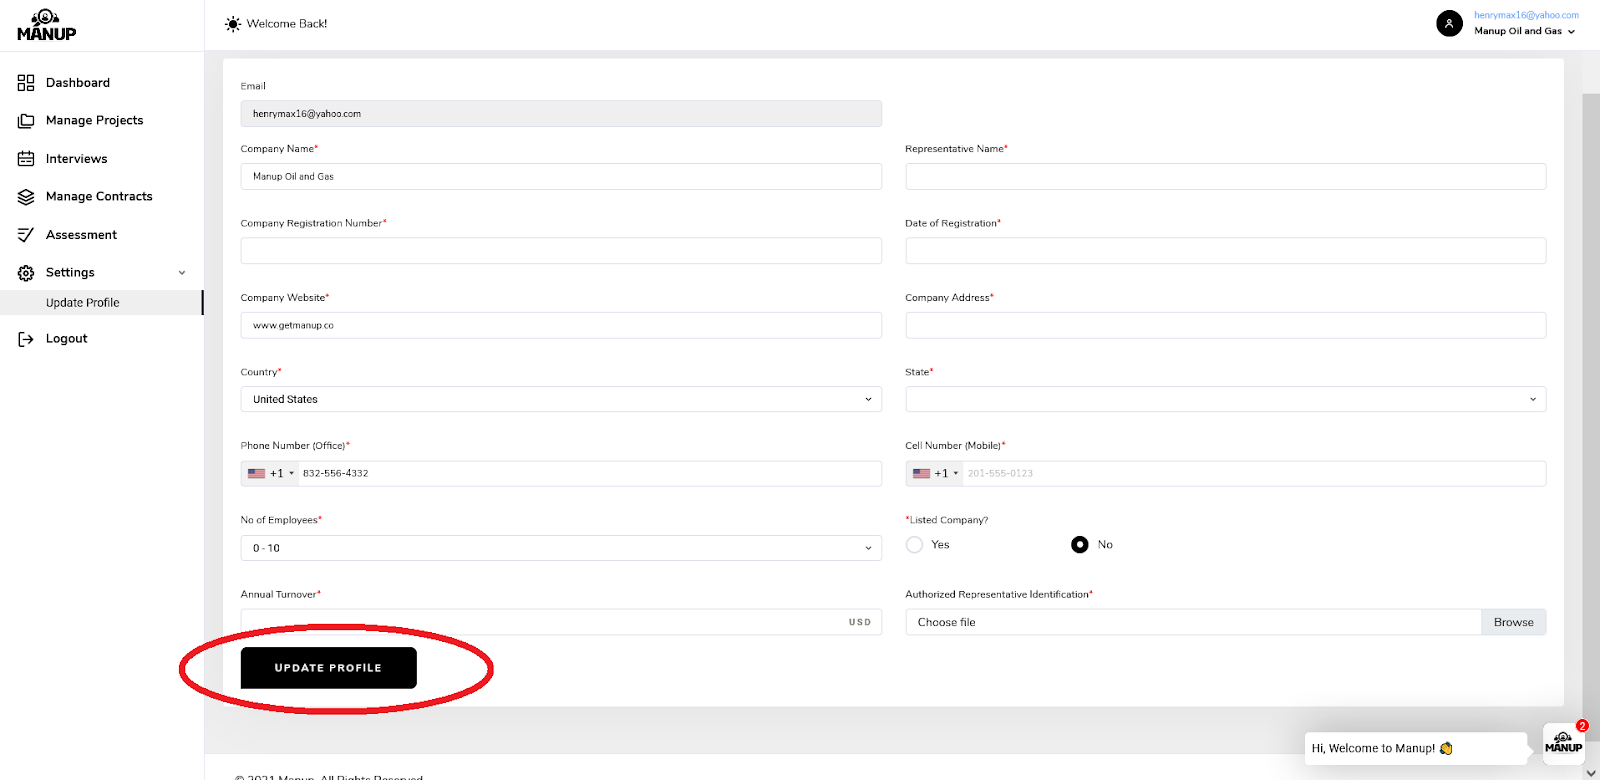Open the Manup chat widget icon
The height and width of the screenshot is (780, 1600).
click(1563, 744)
